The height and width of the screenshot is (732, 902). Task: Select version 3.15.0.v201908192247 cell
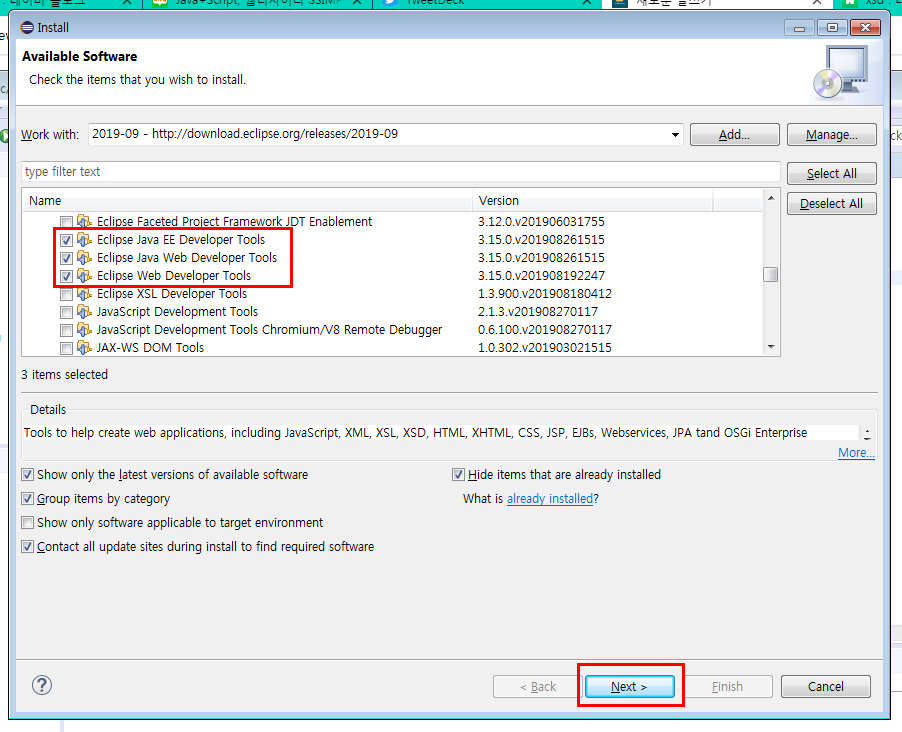pyautogui.click(x=541, y=276)
